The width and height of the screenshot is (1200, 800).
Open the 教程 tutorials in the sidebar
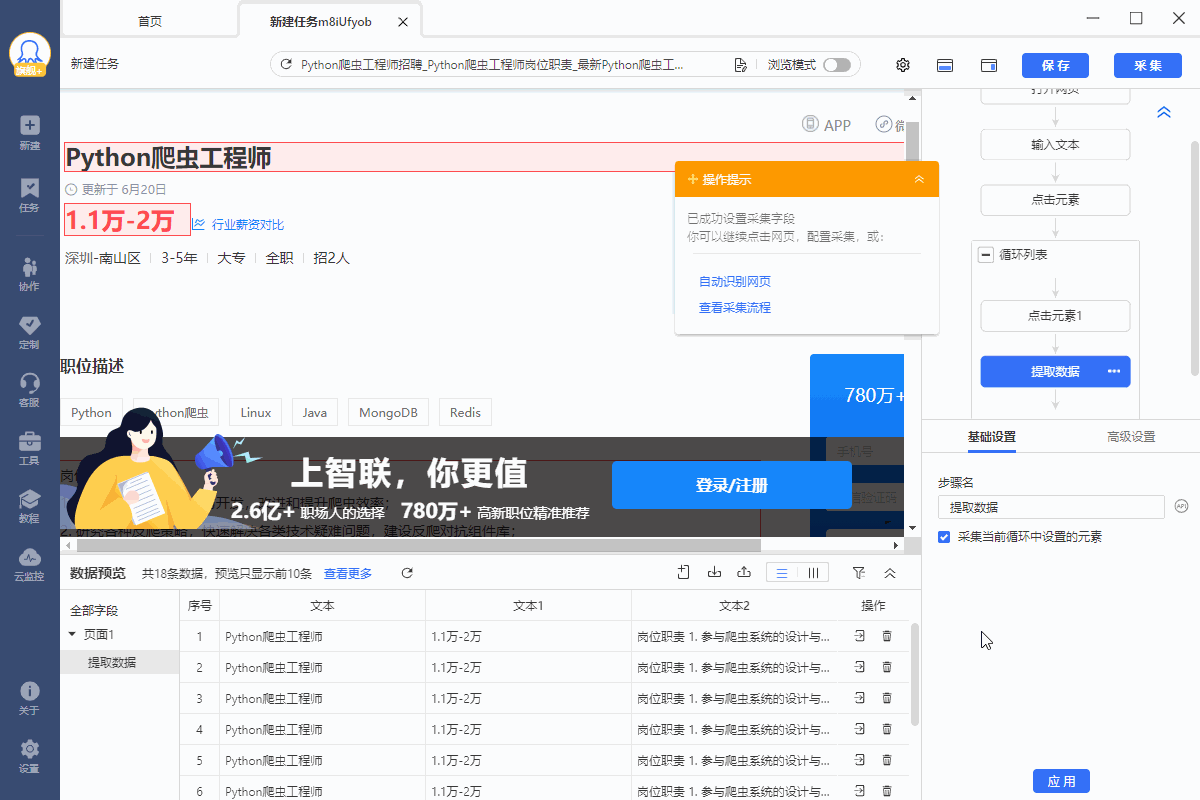pos(29,506)
